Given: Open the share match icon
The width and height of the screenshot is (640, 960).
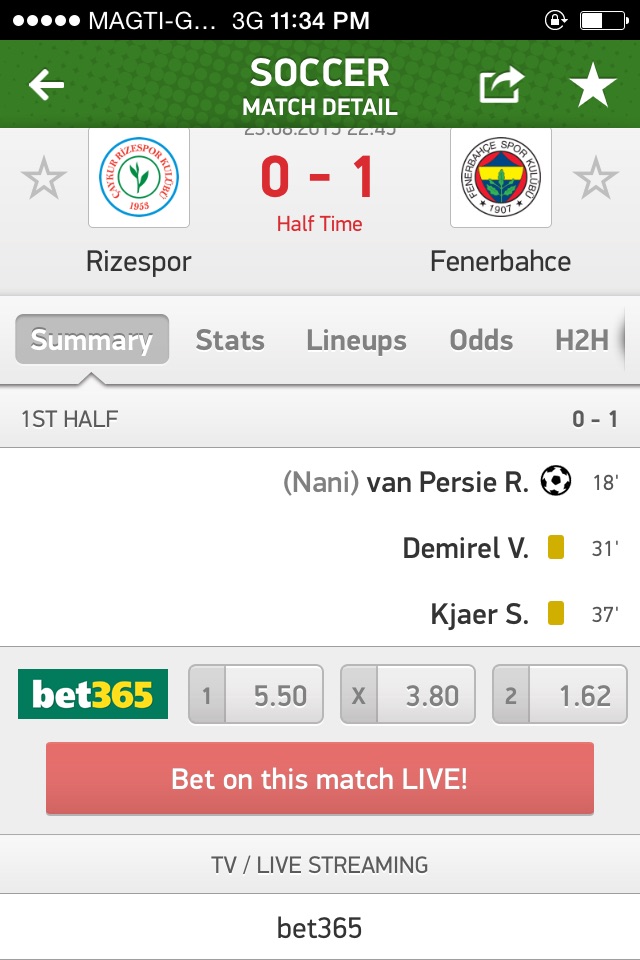Looking at the screenshot, I should [x=501, y=86].
